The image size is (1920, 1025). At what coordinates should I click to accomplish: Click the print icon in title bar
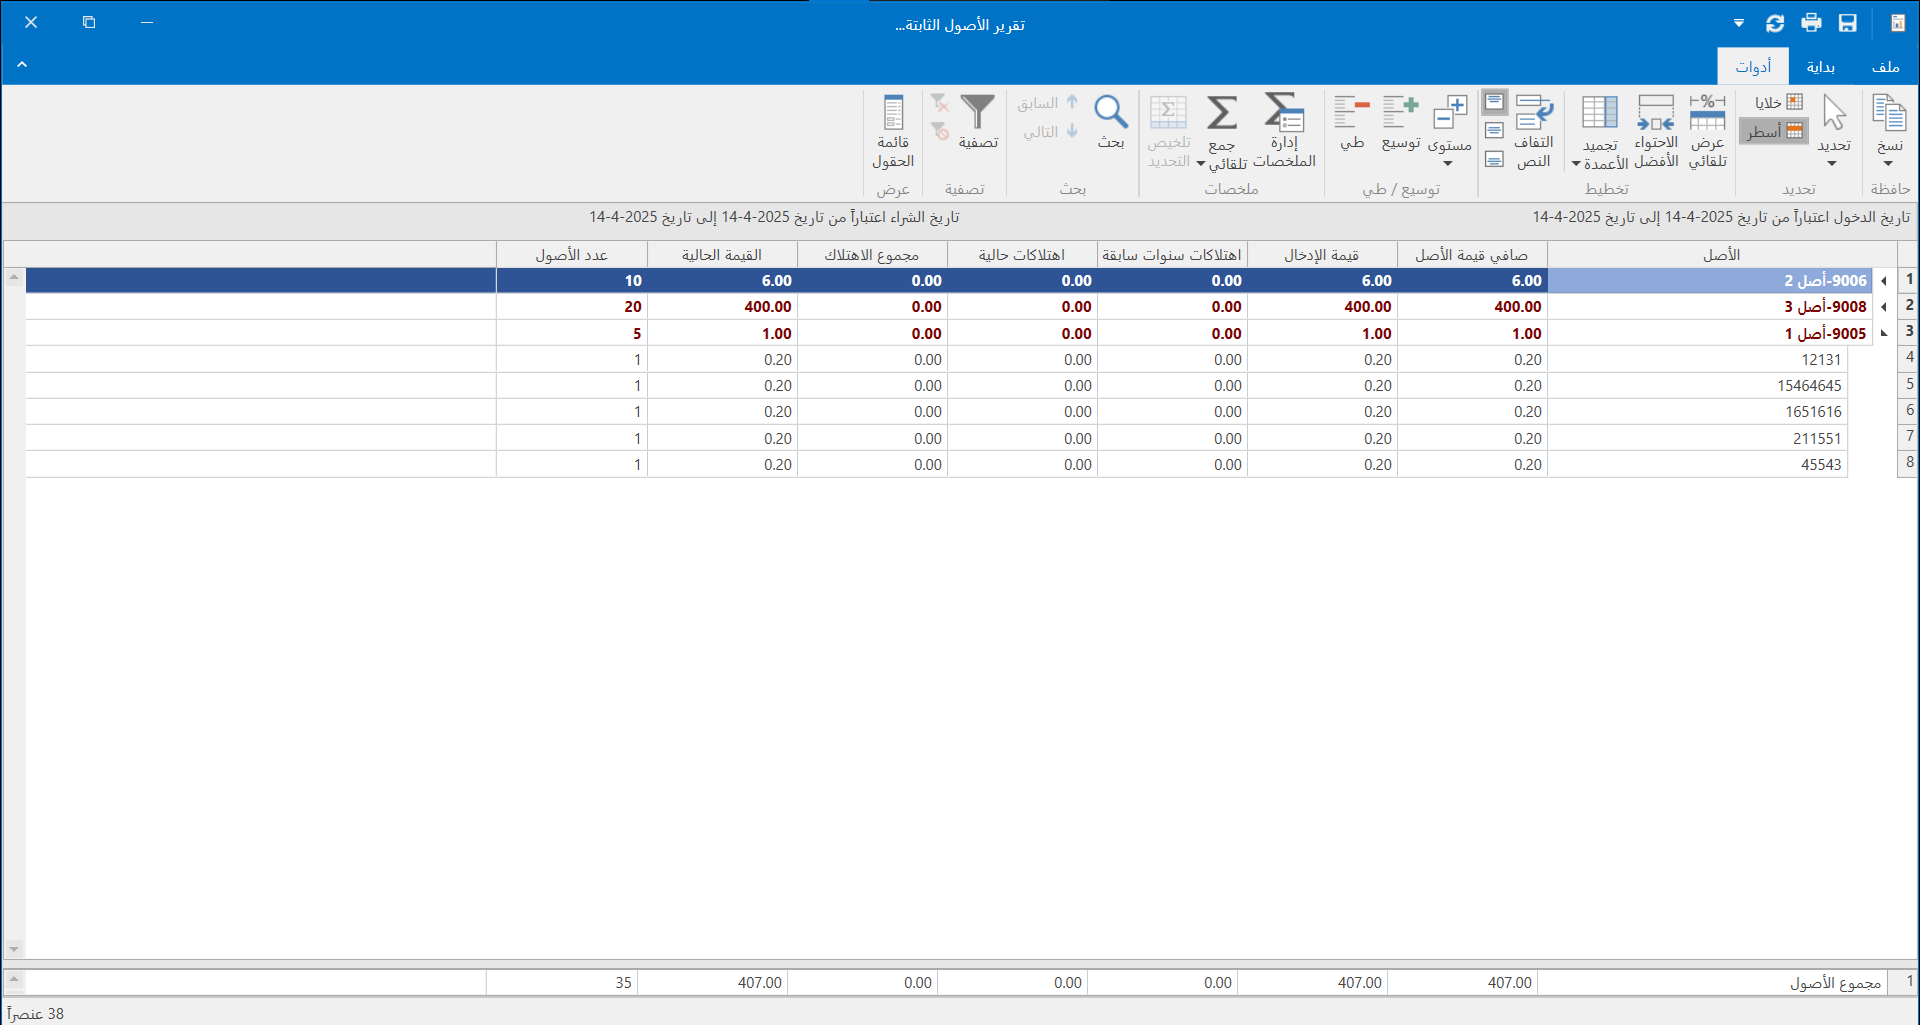click(x=1811, y=23)
